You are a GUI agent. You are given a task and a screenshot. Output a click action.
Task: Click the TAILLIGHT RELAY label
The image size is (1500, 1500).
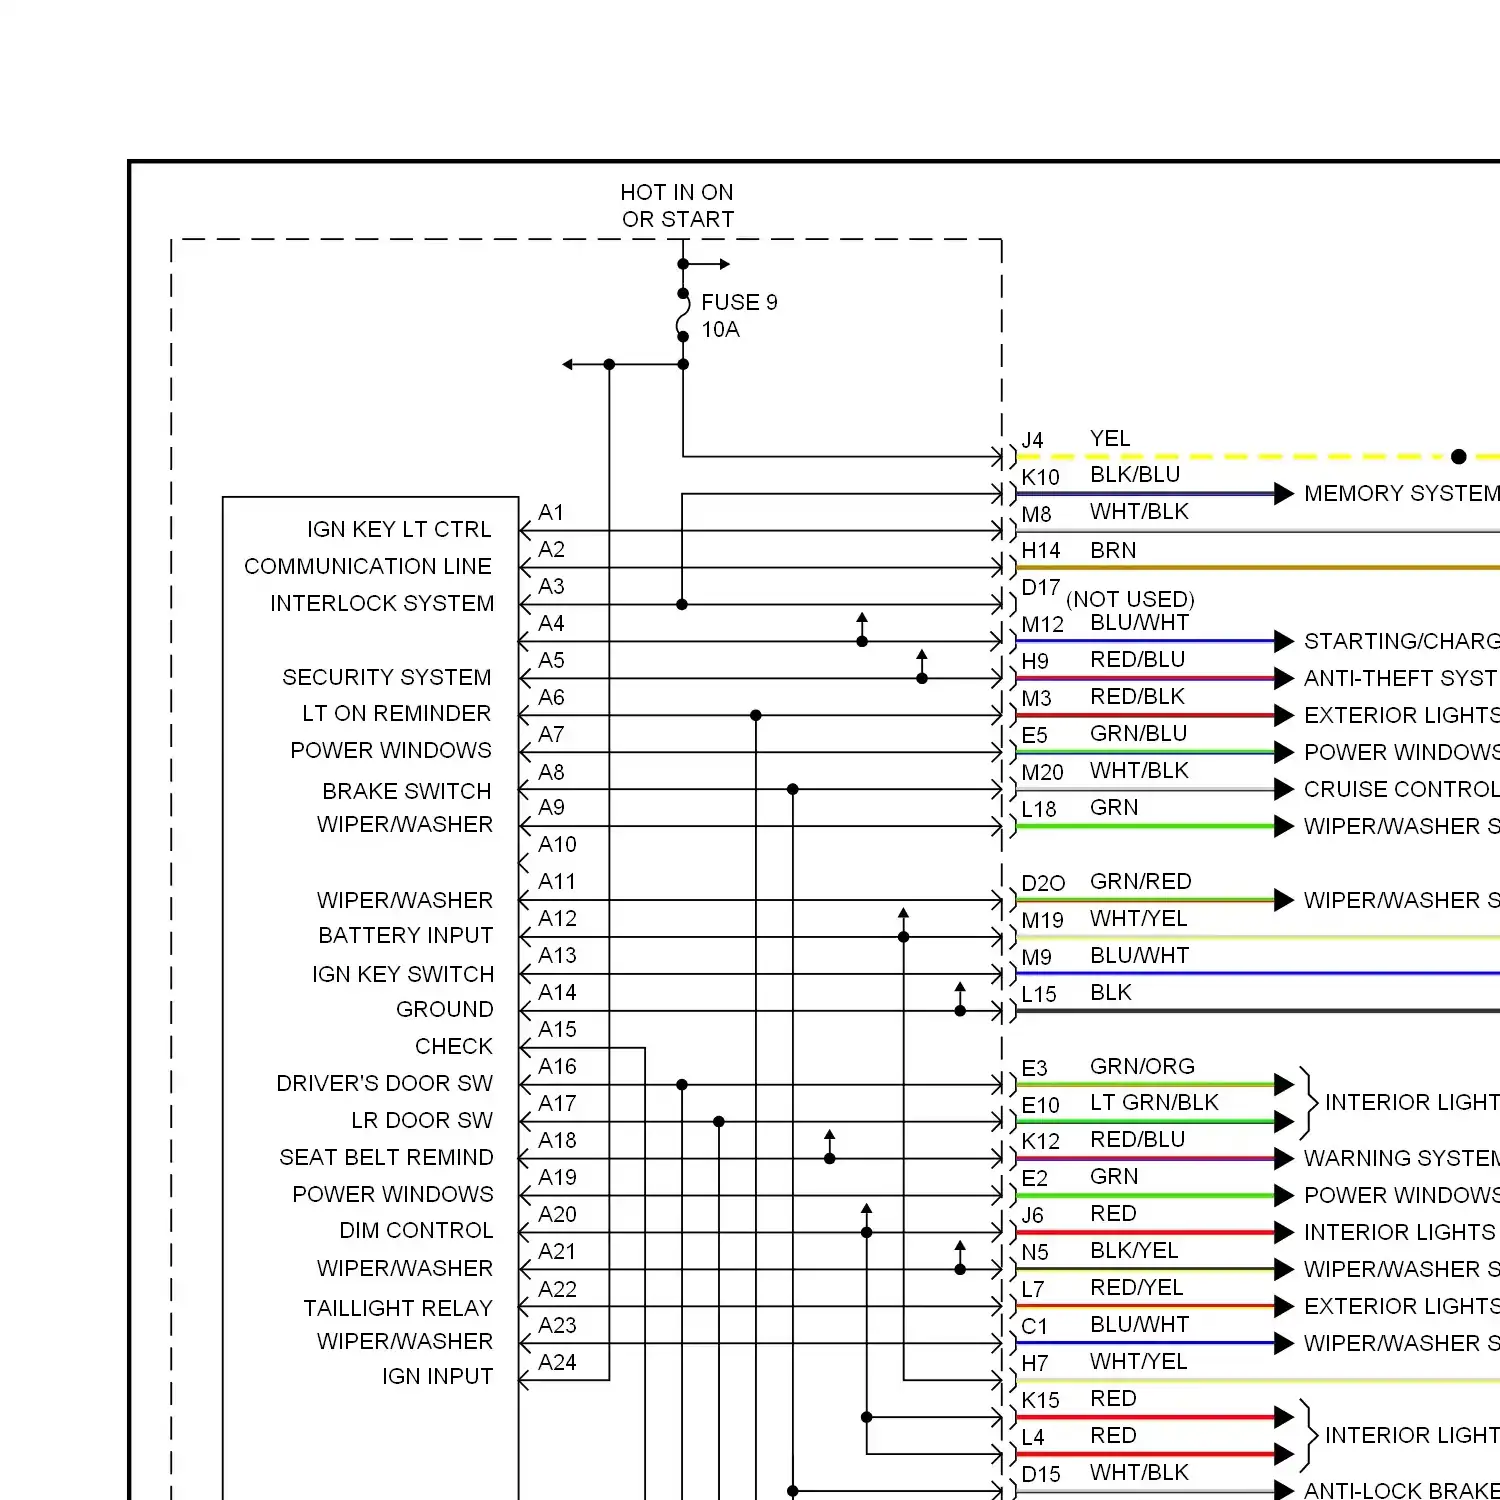pos(398,1308)
